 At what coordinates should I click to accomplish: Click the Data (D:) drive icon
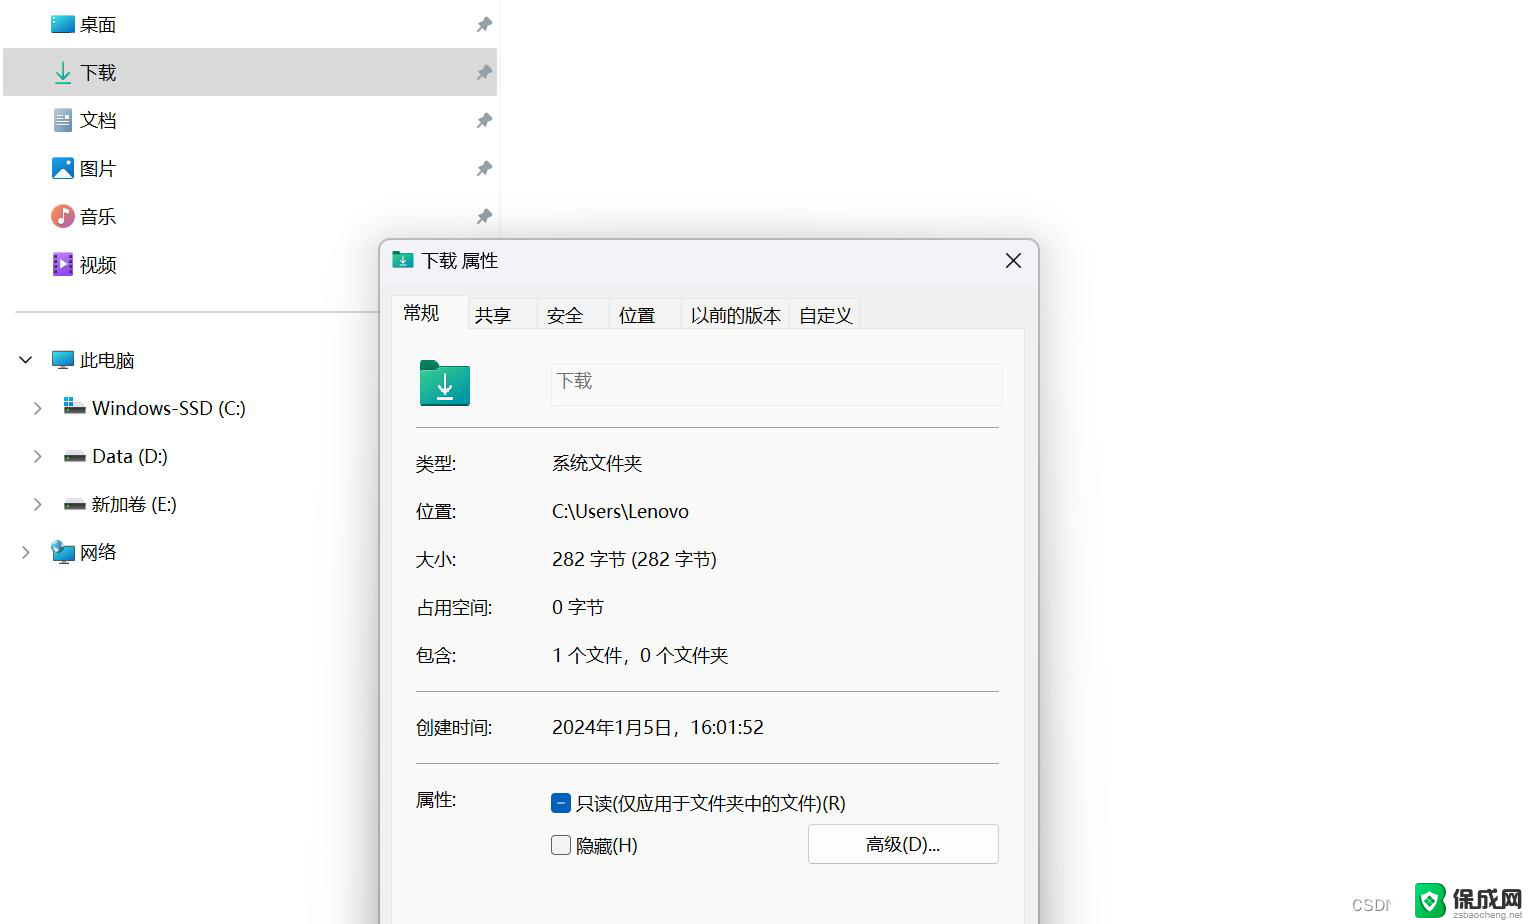coord(74,457)
